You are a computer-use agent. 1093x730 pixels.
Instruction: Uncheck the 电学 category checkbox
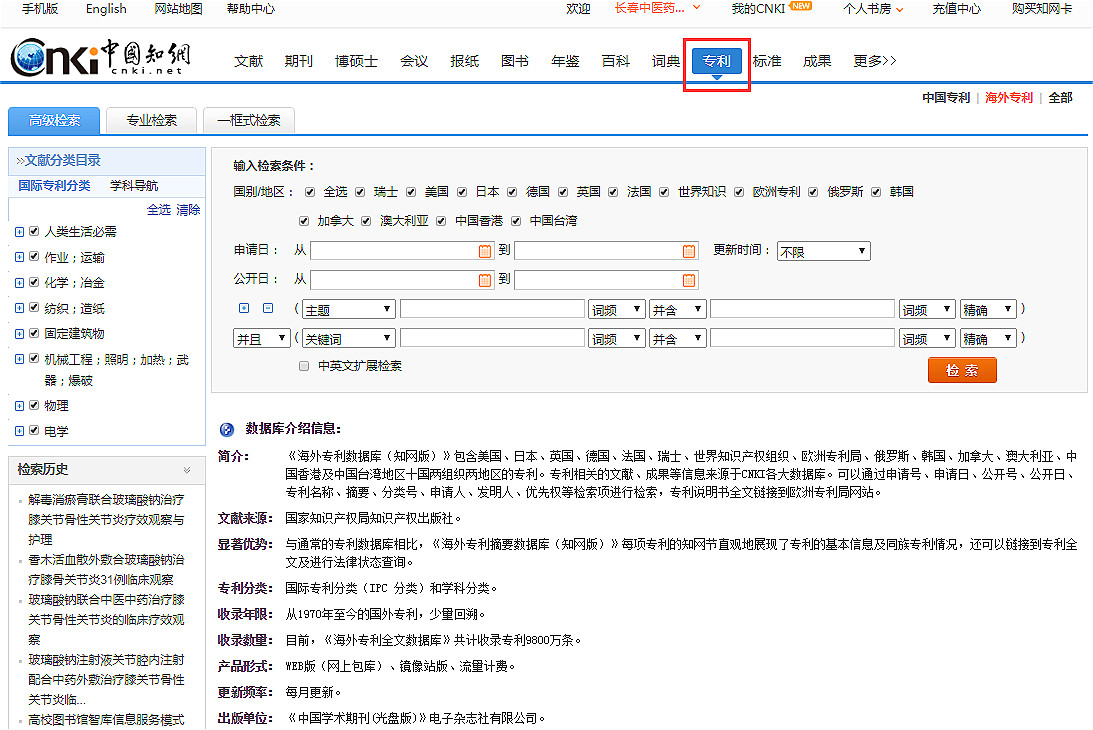pos(34,430)
